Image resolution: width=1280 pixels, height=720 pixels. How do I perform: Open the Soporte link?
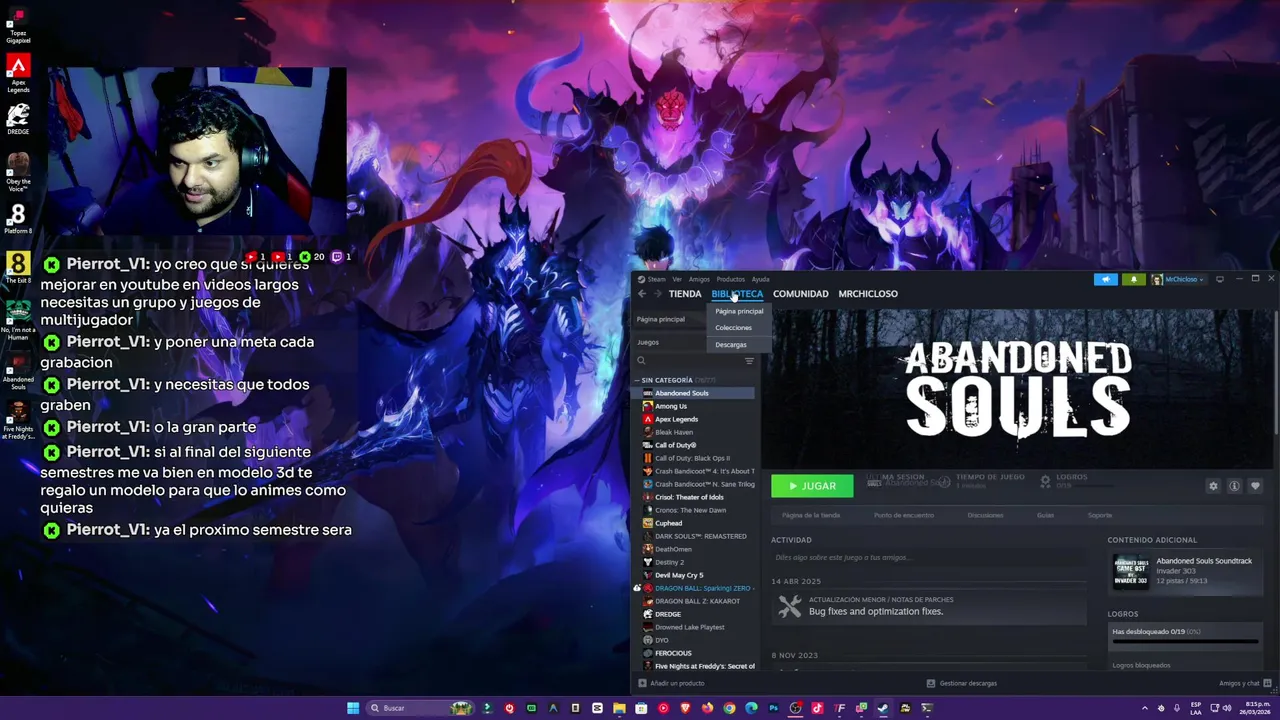(x=1099, y=515)
